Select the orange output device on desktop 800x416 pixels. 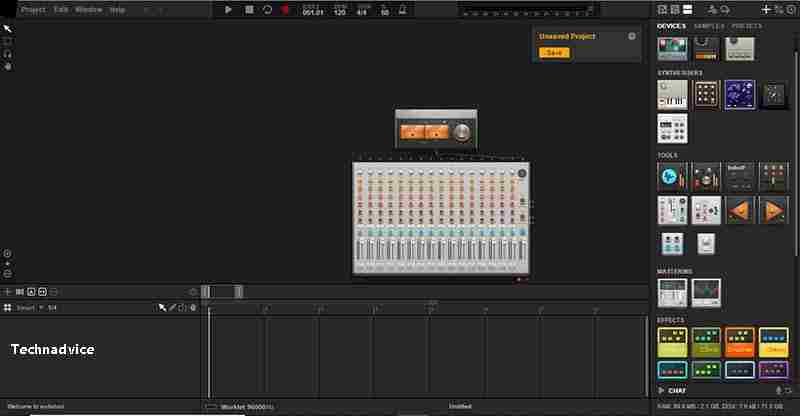(x=436, y=129)
